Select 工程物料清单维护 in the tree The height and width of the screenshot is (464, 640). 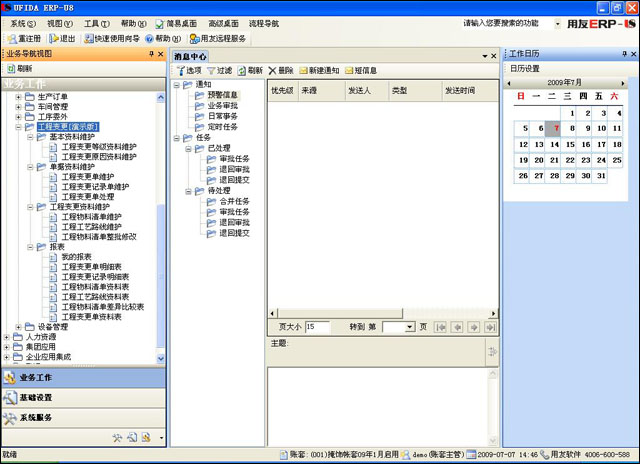91,217
